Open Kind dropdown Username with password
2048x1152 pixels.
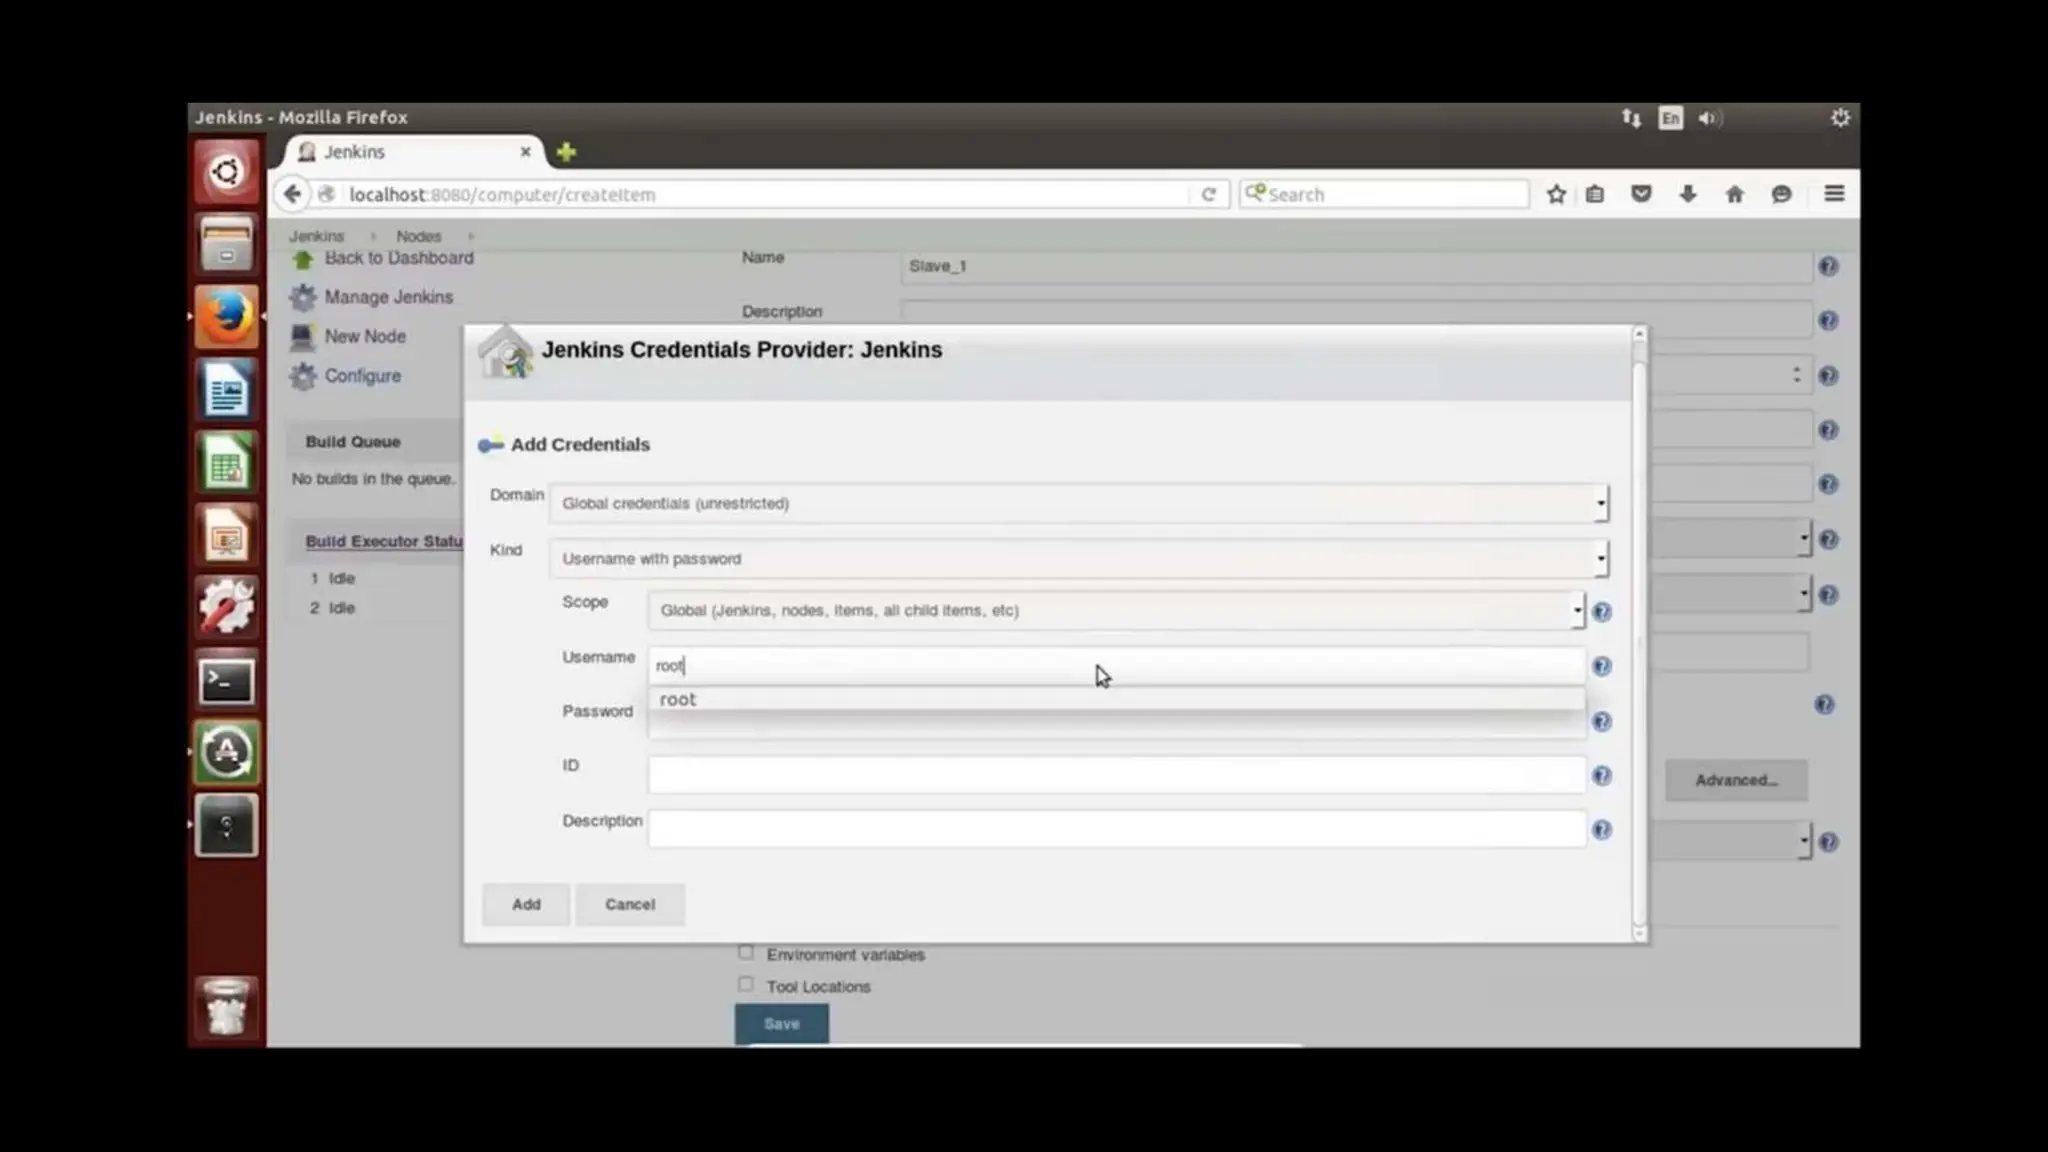click(x=1078, y=558)
